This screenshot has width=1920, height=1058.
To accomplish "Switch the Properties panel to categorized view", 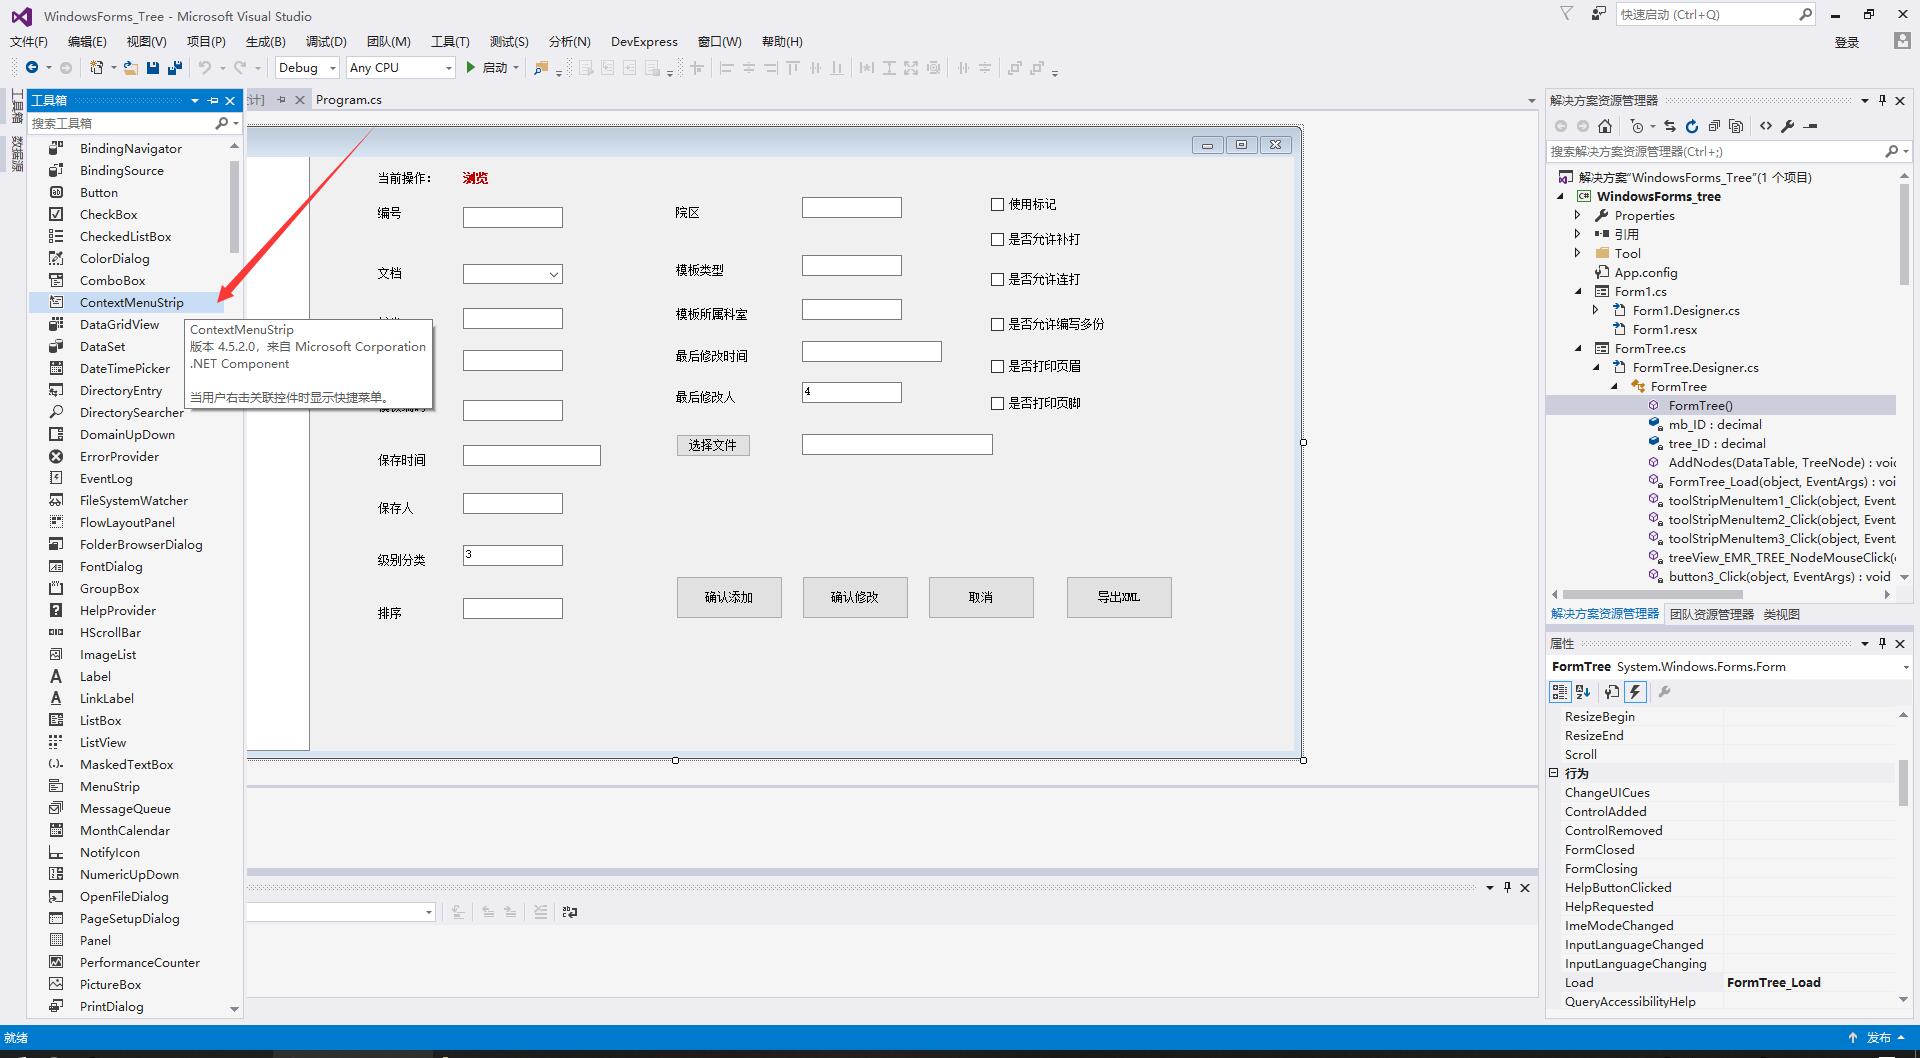I will 1560,692.
